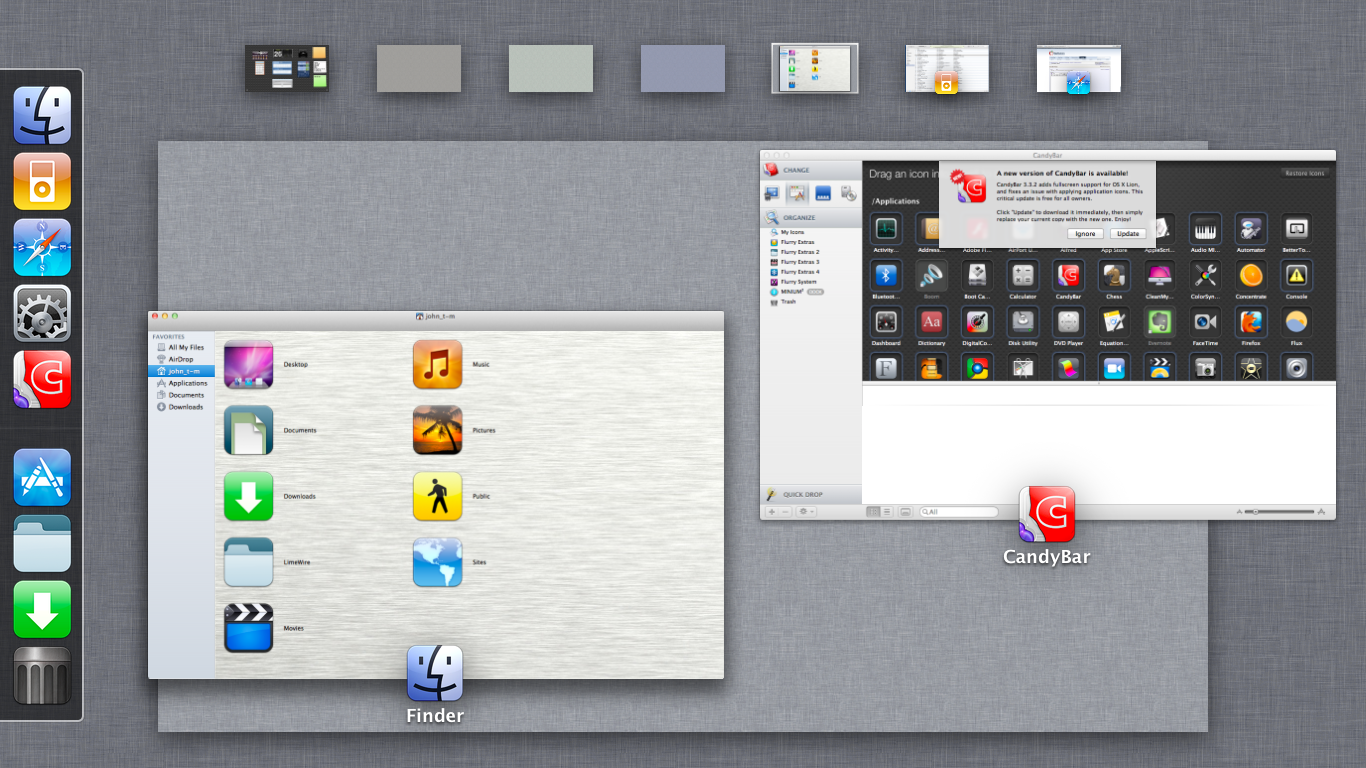Switch CandyBar to Dock customization tab
This screenshot has height=768, width=1366.
823,194
